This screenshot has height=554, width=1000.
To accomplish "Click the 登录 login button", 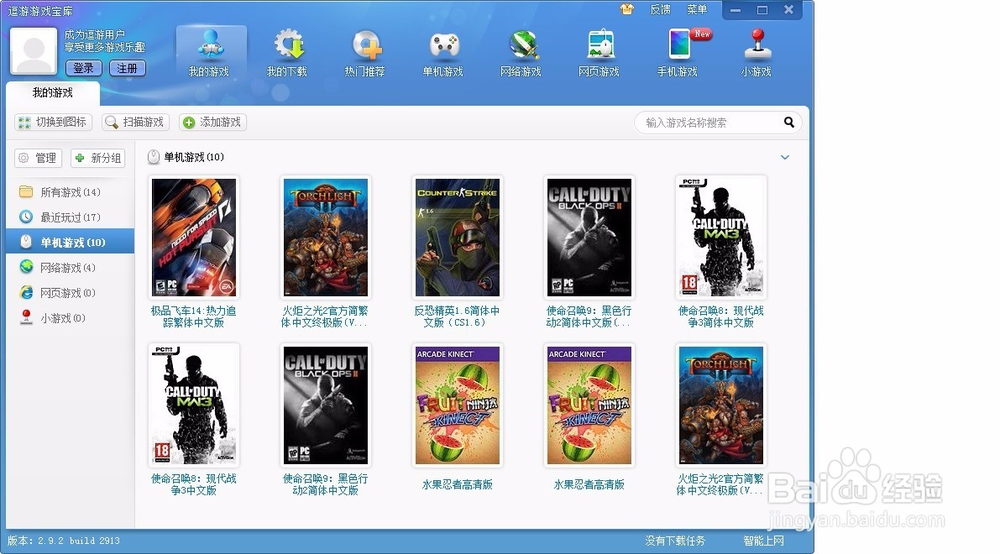I will click(84, 68).
